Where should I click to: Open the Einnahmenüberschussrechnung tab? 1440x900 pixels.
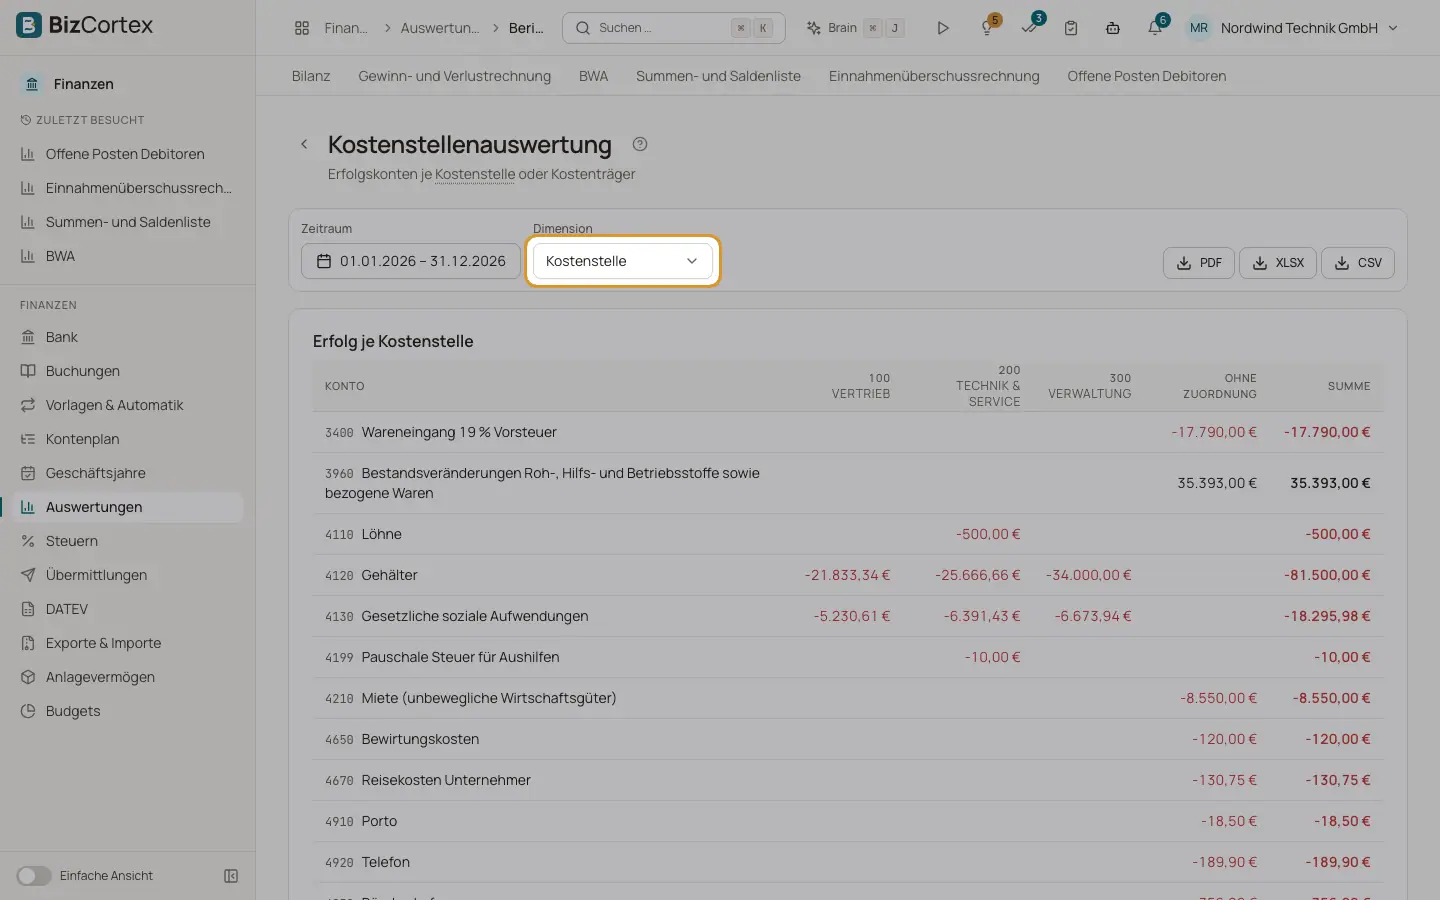click(x=934, y=76)
